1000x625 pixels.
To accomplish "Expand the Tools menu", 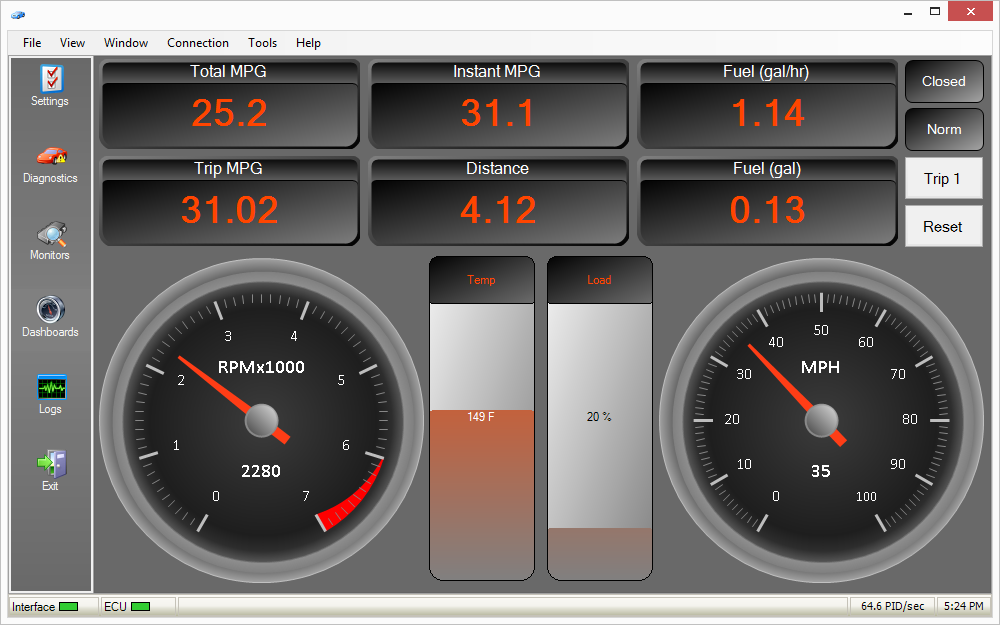I will tap(263, 43).
